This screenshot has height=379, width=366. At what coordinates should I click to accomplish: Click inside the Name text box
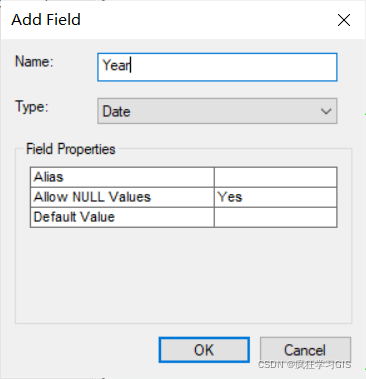click(217, 67)
